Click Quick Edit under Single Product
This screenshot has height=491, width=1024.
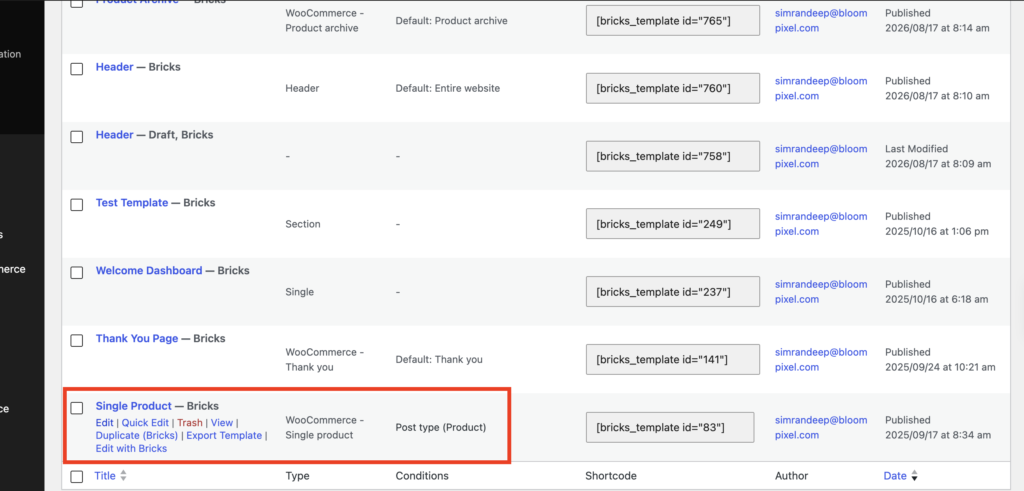click(145, 423)
